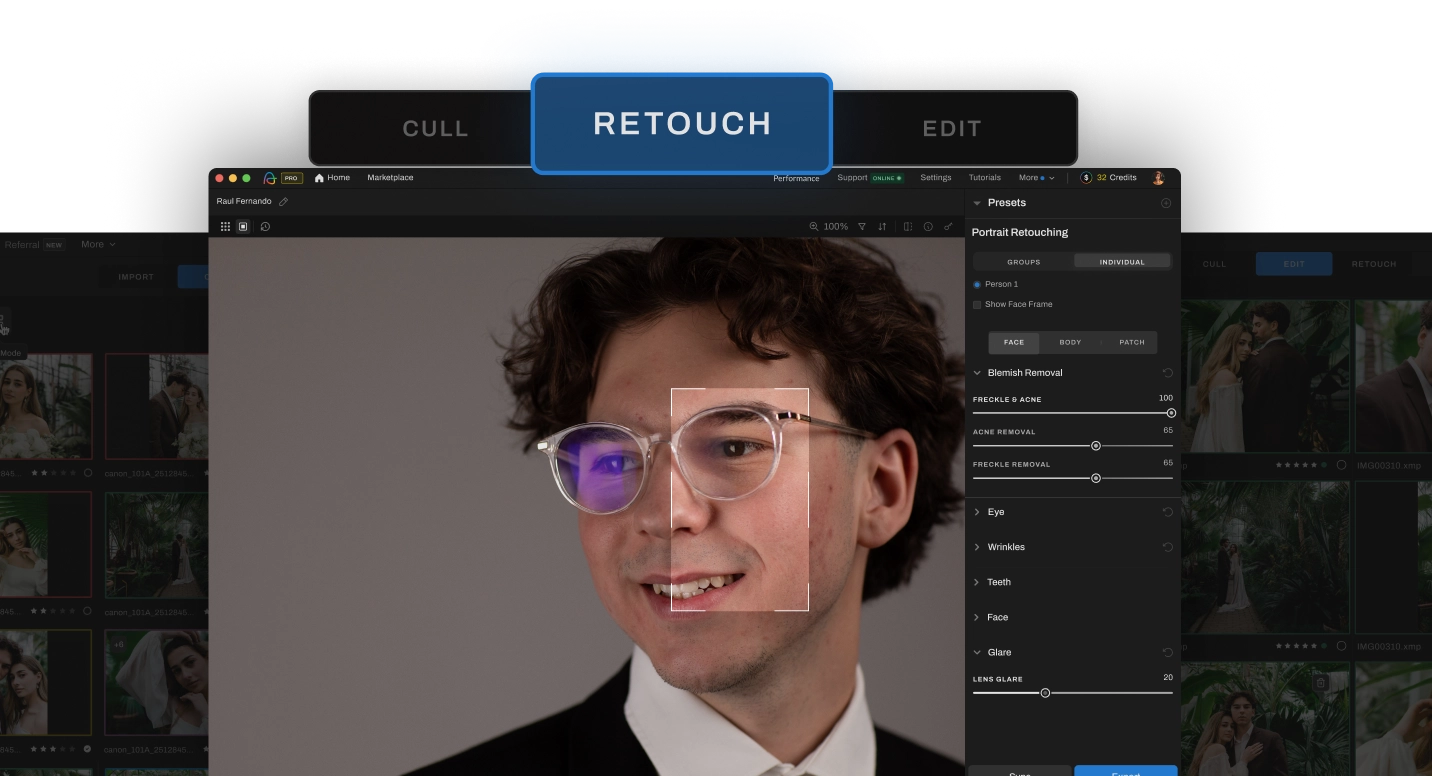Screen dimensions: 1432x776
Task: Click the Marketplace menu item
Action: click(389, 177)
